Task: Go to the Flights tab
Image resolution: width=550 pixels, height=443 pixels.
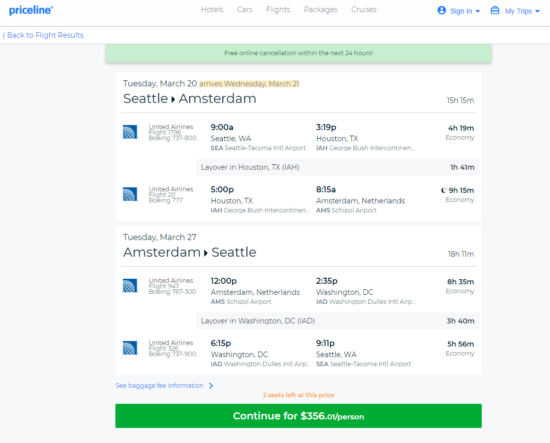Action: click(x=278, y=9)
